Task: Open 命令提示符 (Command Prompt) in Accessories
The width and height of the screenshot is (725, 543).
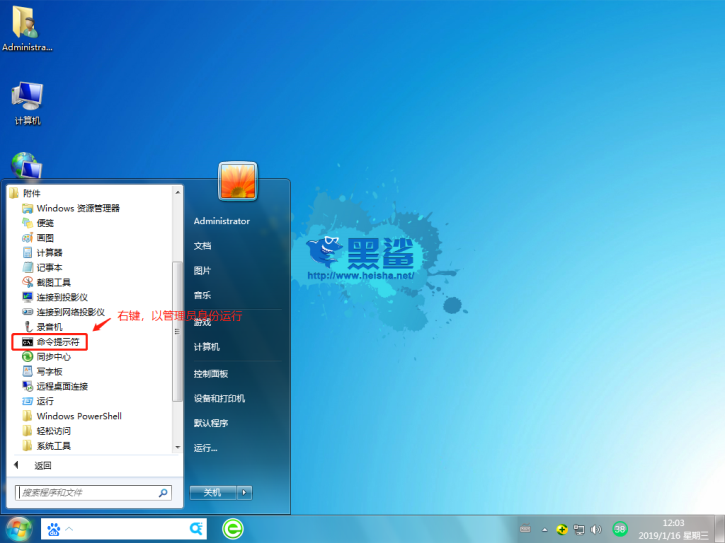Action: [55, 342]
